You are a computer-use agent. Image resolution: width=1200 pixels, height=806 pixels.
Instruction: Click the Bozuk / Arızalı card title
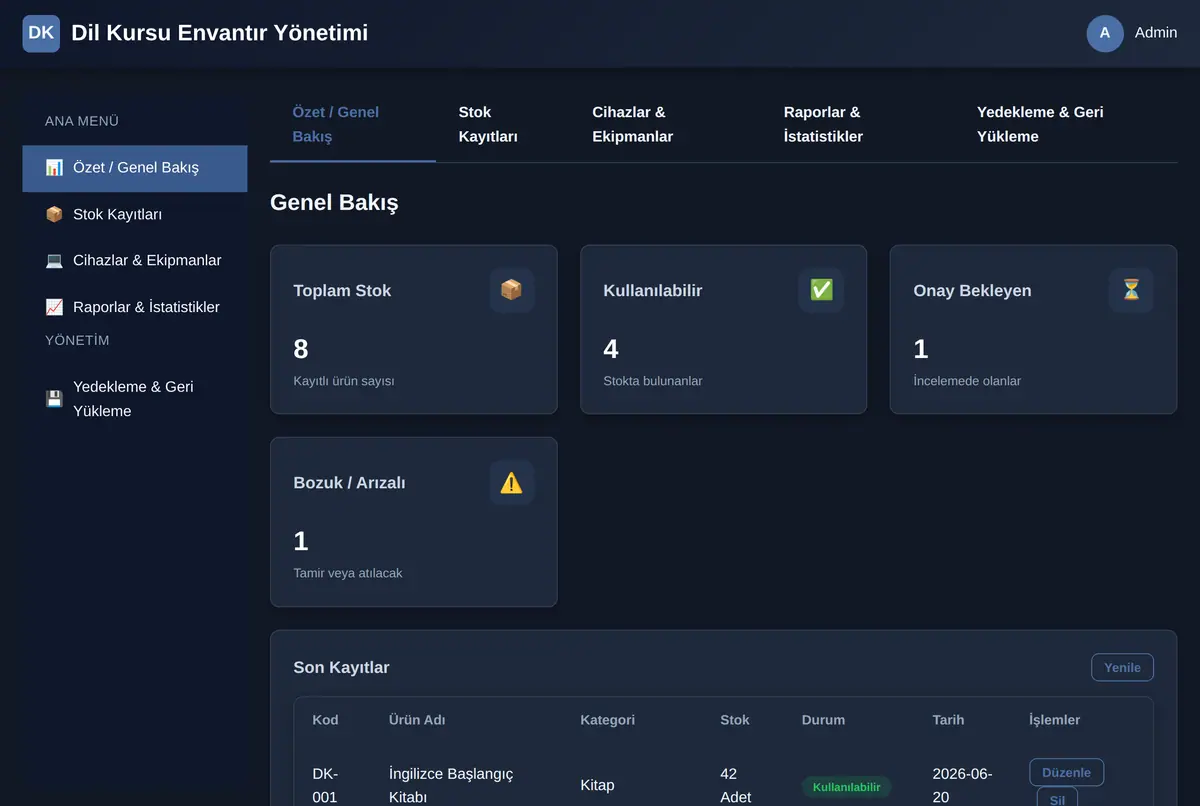(349, 482)
